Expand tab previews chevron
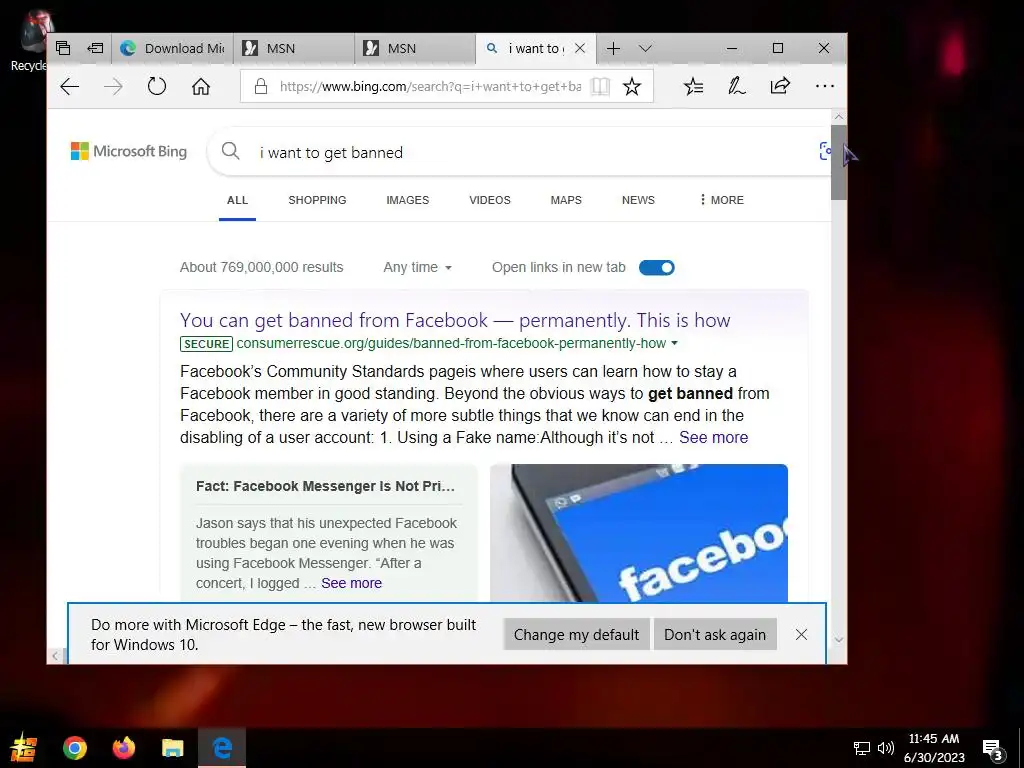The width and height of the screenshot is (1024, 768). (645, 48)
